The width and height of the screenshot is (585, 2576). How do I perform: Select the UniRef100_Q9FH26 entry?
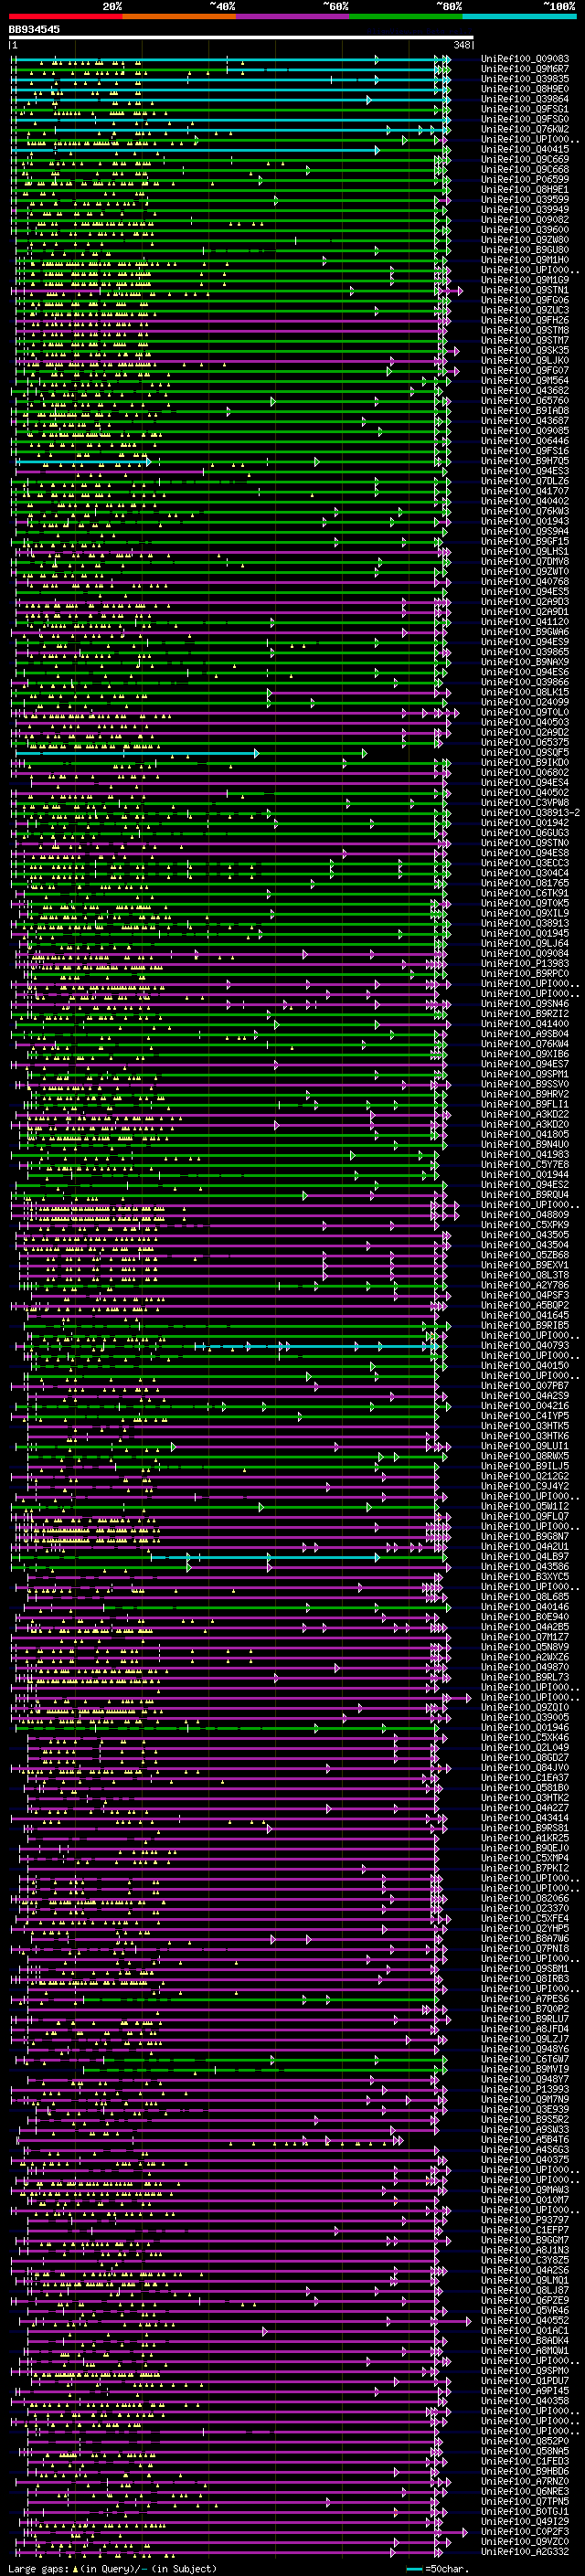(x=525, y=320)
